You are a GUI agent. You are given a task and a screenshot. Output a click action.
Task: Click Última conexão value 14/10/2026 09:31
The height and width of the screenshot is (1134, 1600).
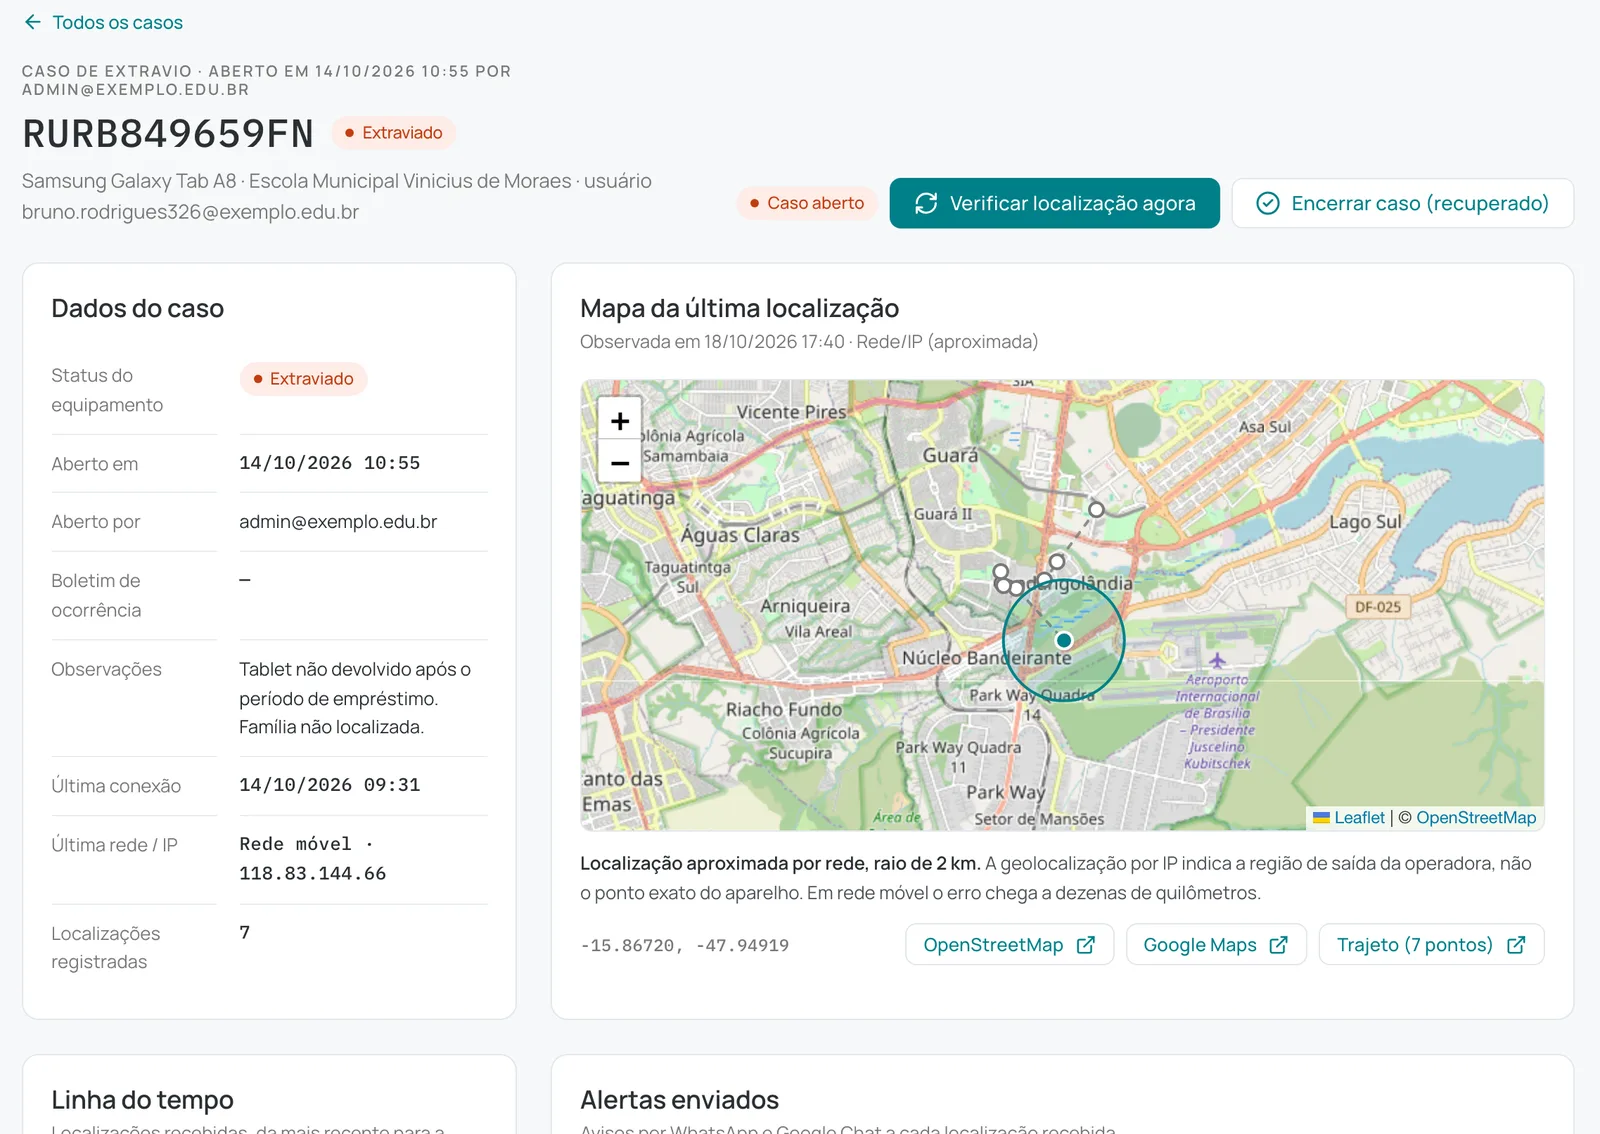329,785
